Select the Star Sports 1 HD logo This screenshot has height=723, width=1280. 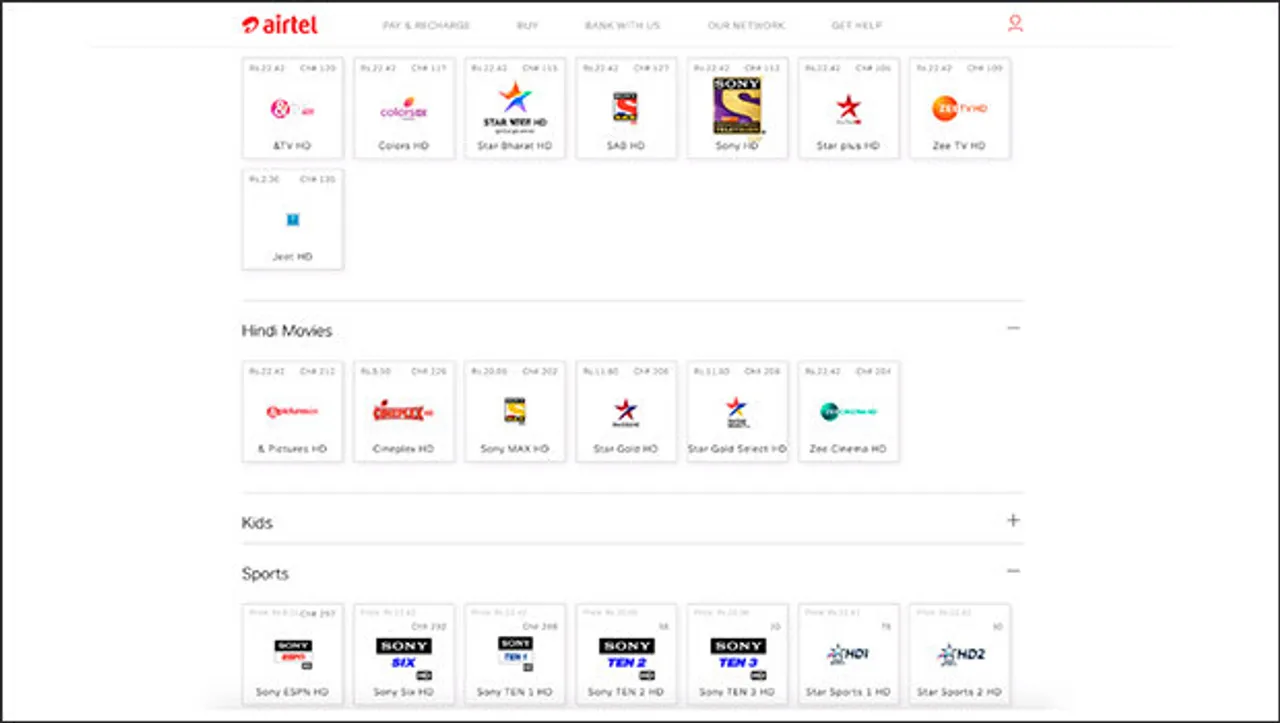coord(849,655)
